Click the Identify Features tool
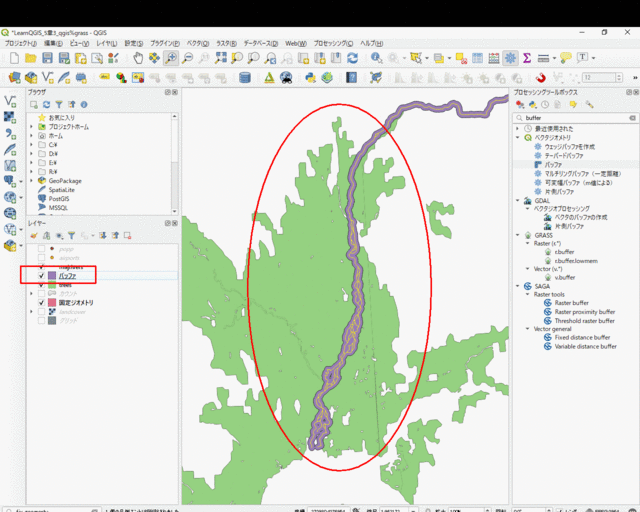 point(376,59)
